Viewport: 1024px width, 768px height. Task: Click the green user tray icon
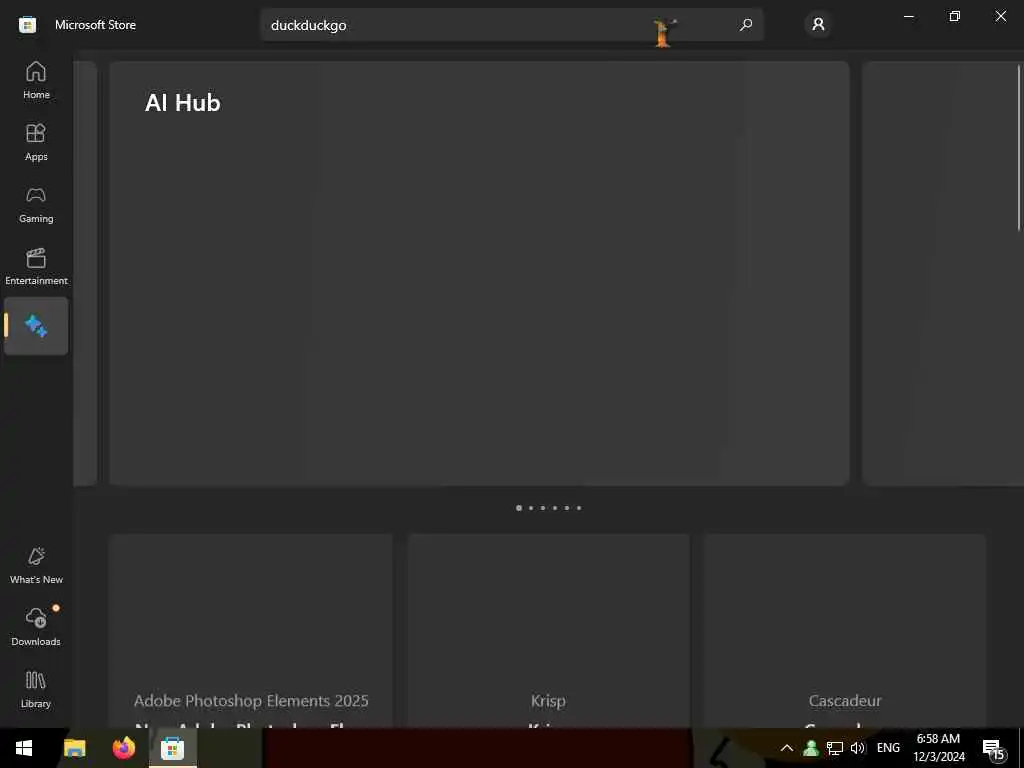[x=810, y=748]
